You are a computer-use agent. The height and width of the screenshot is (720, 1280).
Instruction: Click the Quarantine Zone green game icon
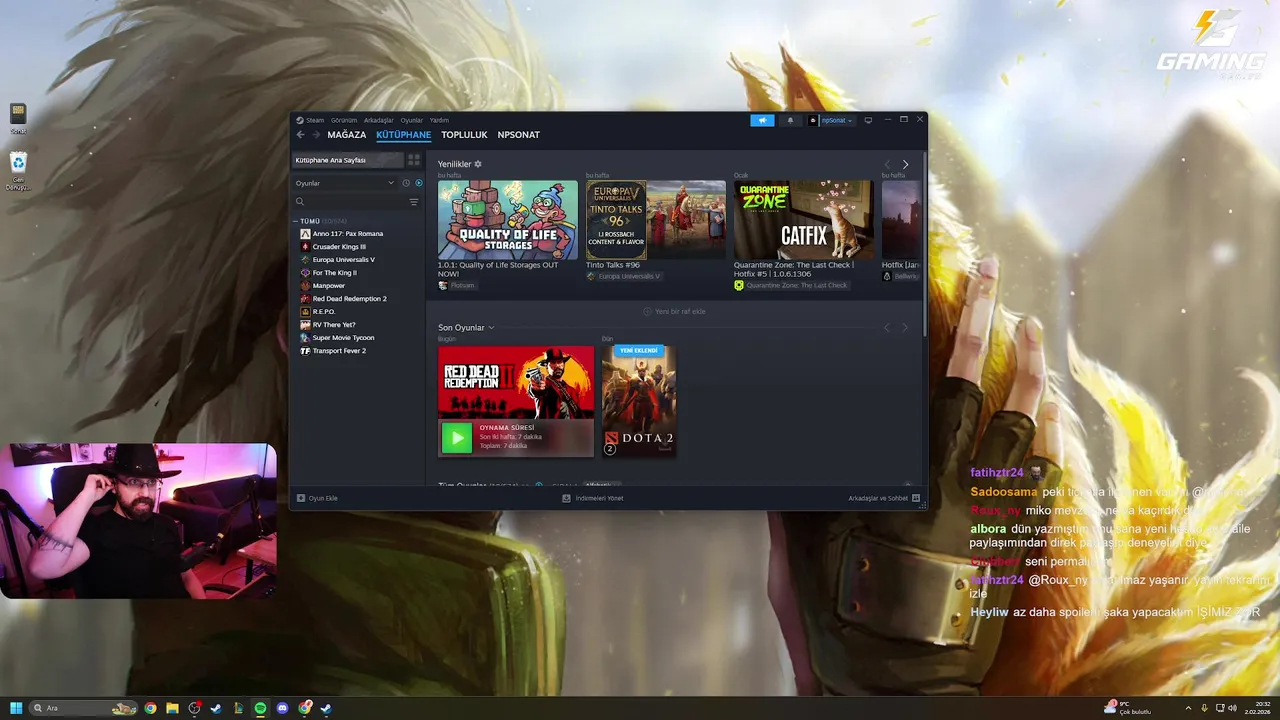click(739, 285)
